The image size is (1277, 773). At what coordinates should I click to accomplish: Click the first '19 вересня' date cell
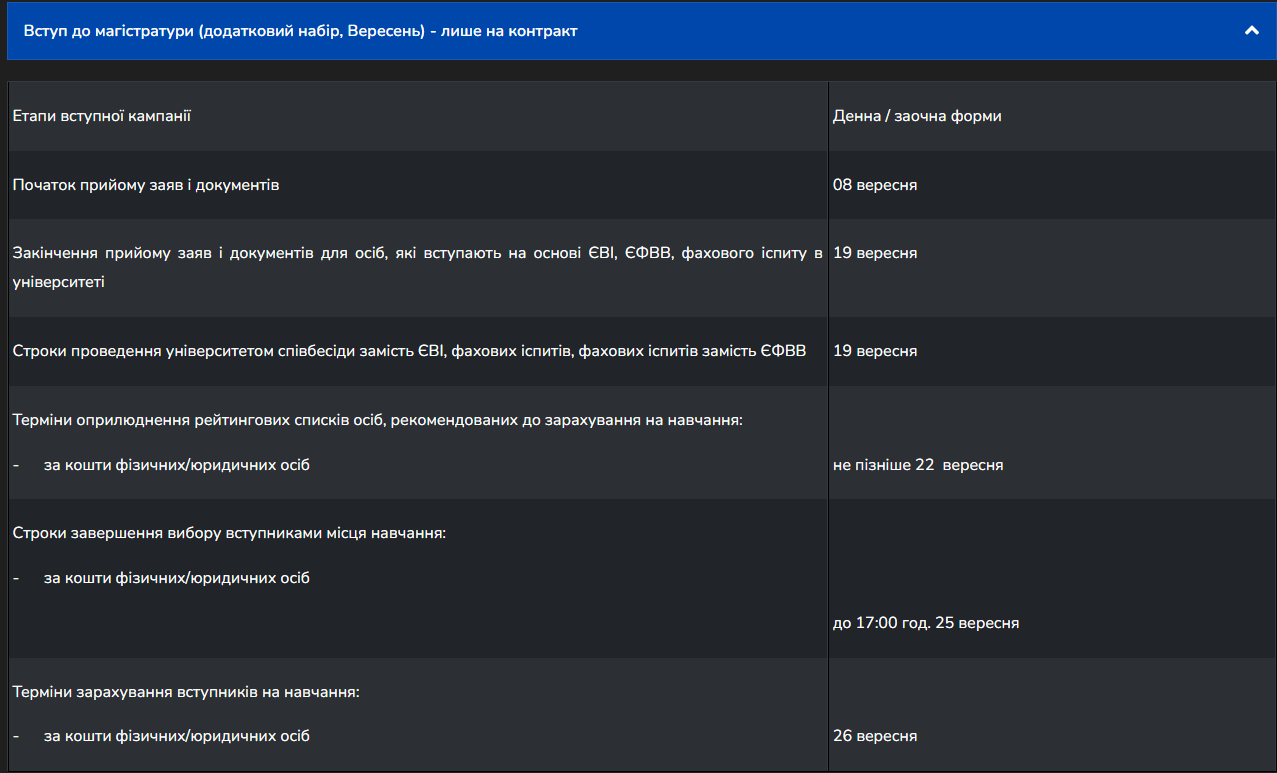coord(875,253)
